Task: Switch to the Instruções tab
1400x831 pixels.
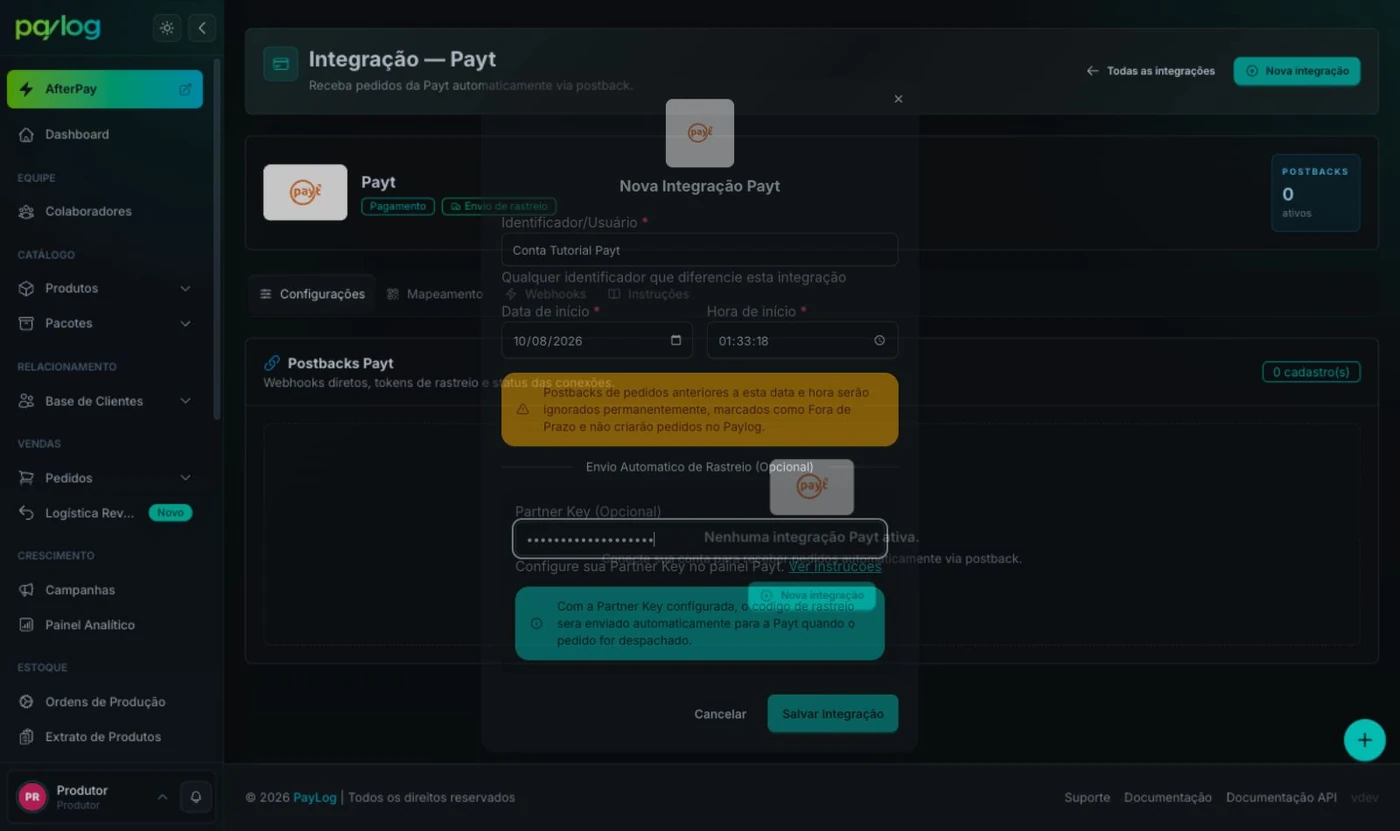Action: point(648,294)
